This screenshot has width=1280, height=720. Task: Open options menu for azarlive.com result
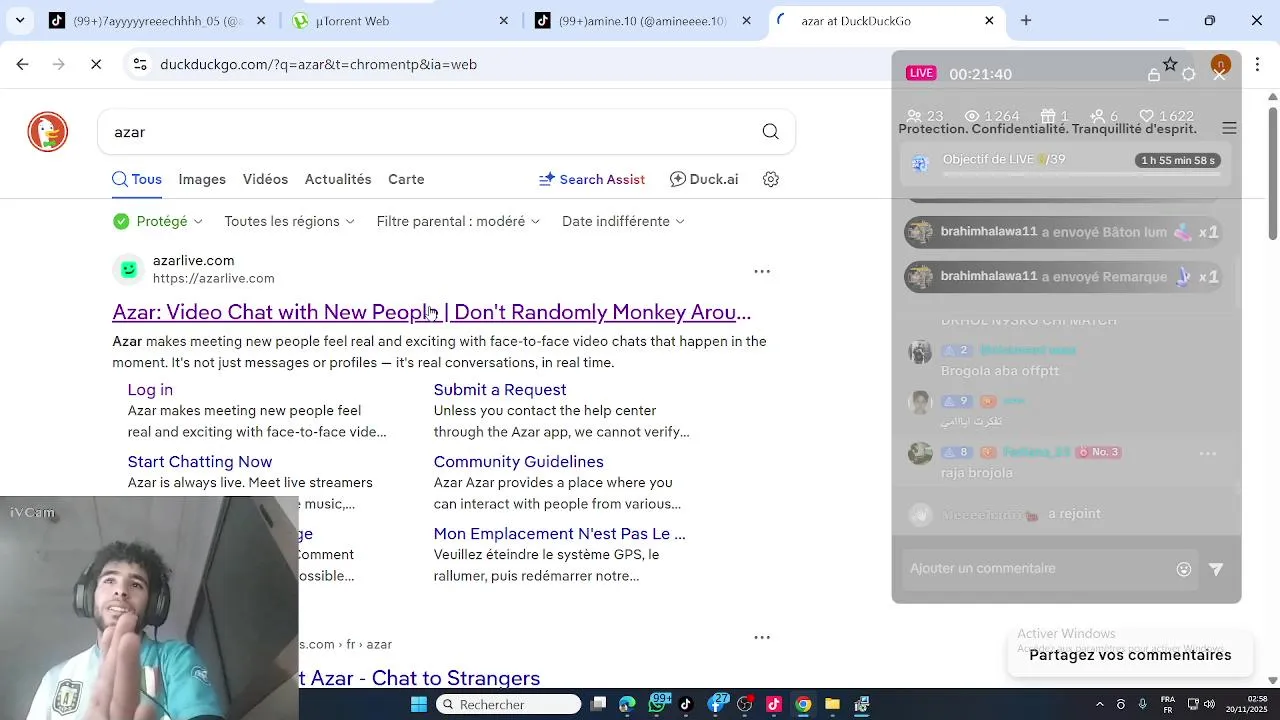[x=762, y=271]
